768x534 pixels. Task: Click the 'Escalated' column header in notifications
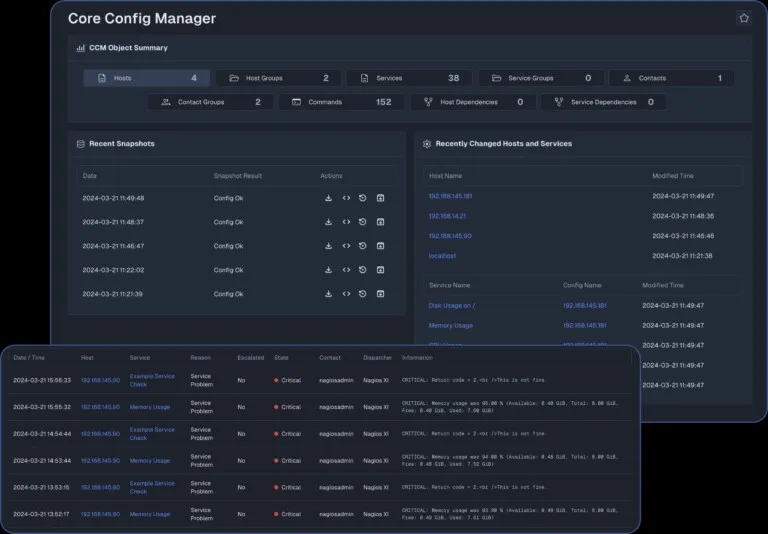point(251,358)
